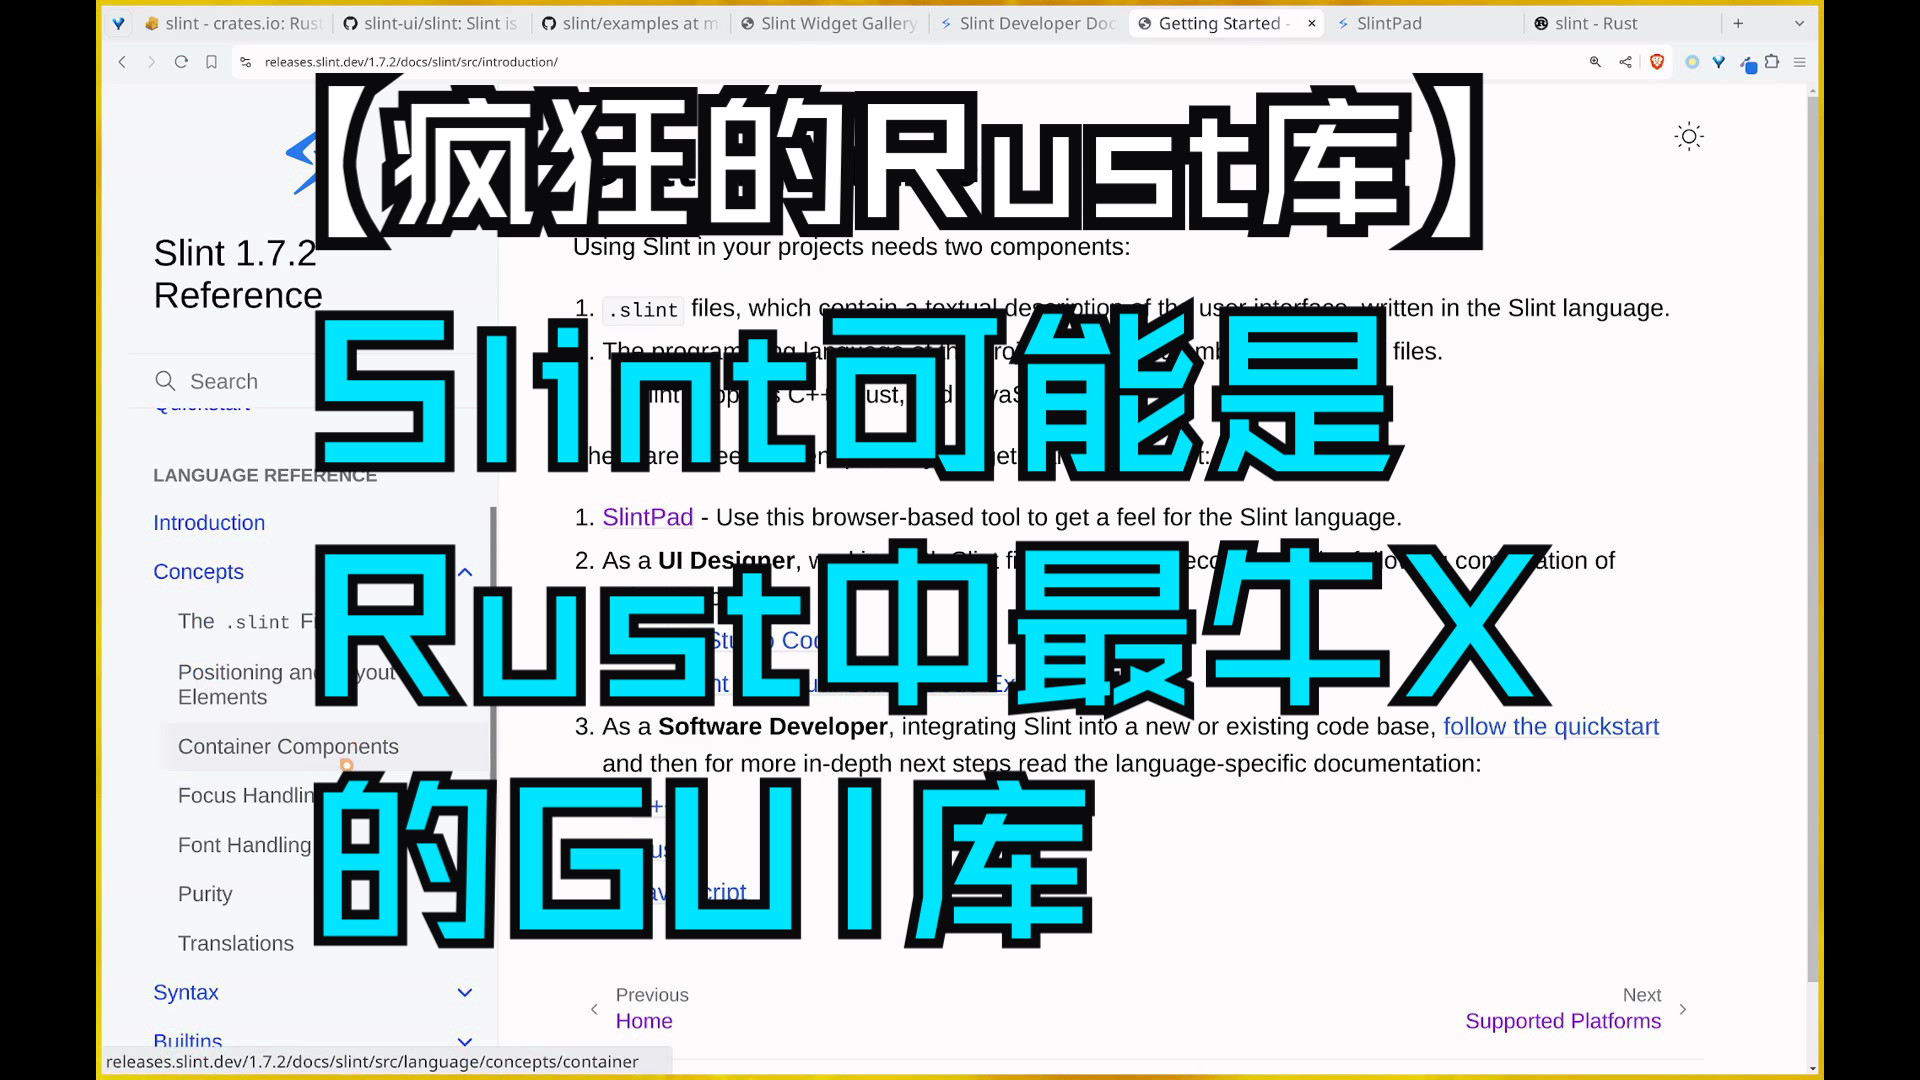Click the browser forward navigation arrow
1920x1080 pixels.
[x=150, y=62]
